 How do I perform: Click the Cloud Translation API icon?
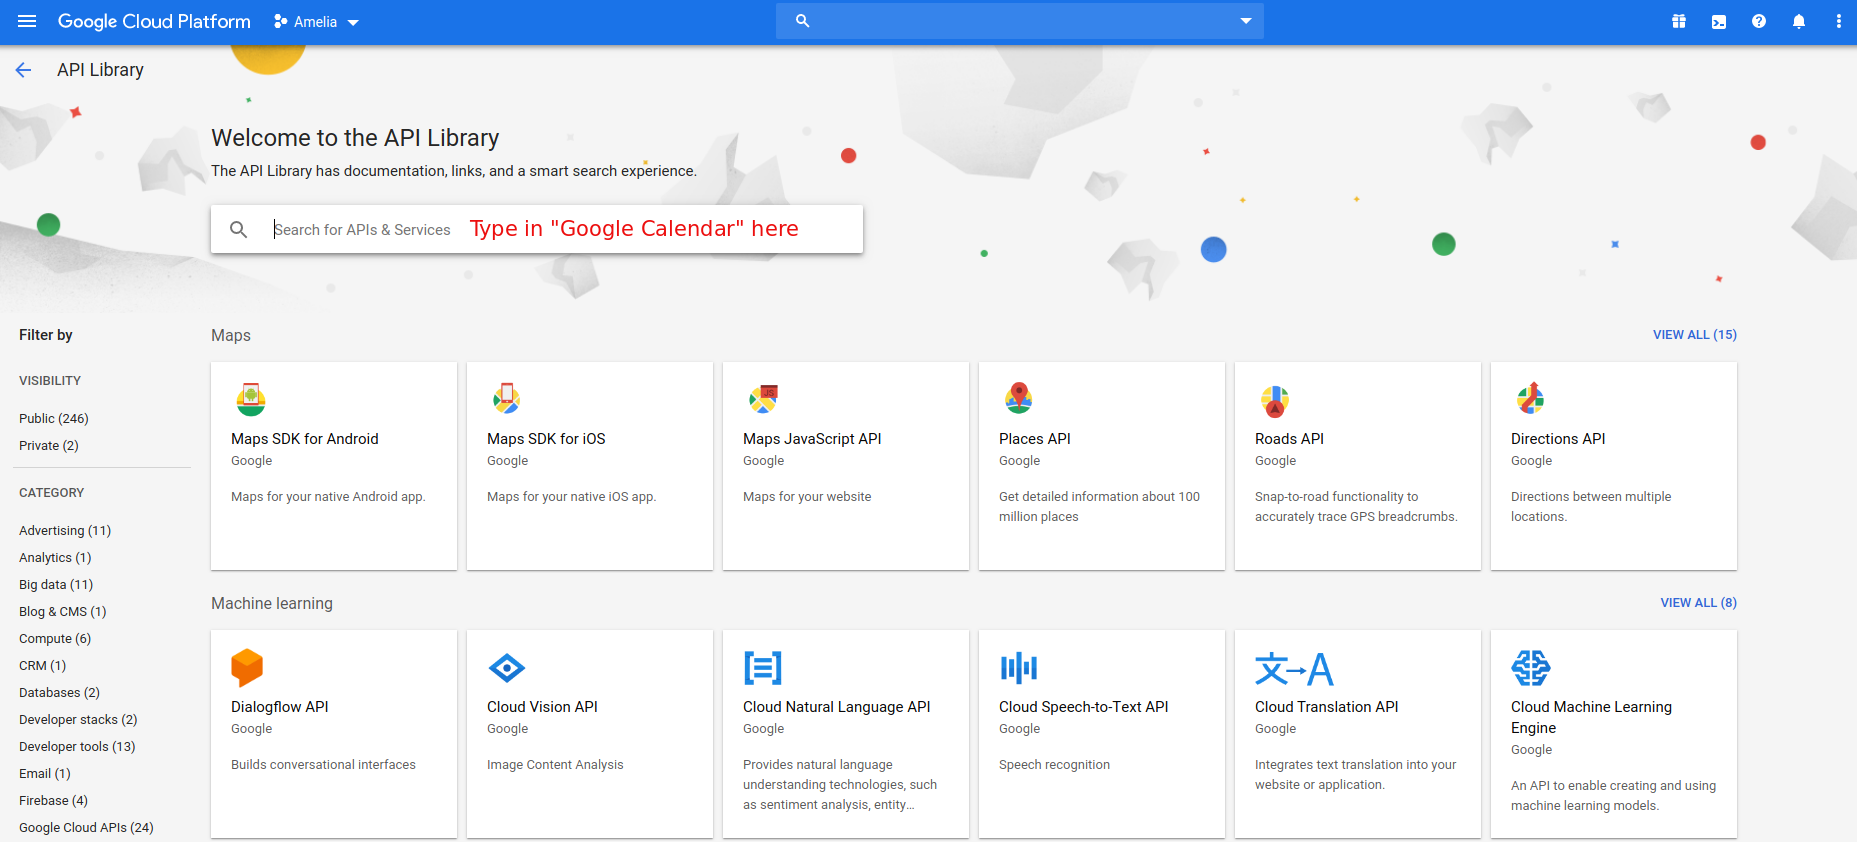click(1294, 668)
